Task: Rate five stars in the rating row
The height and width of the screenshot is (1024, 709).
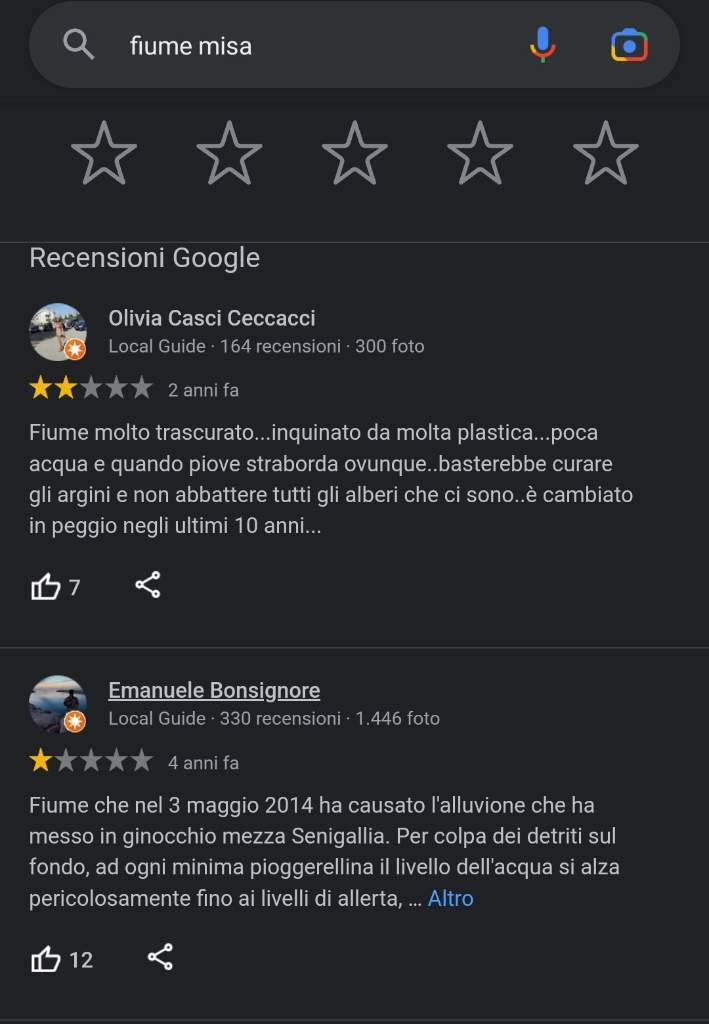Action: pyautogui.click(x=605, y=153)
